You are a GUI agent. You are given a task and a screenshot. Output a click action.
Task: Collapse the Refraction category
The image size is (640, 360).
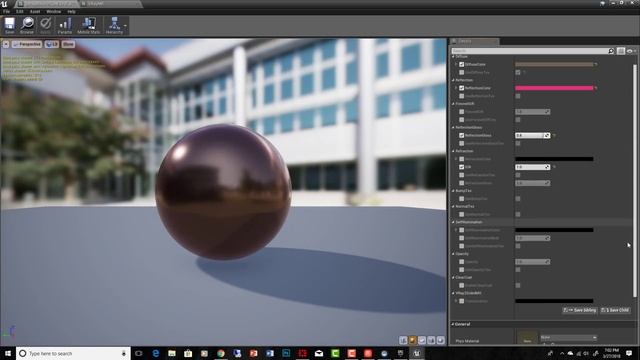click(x=453, y=151)
